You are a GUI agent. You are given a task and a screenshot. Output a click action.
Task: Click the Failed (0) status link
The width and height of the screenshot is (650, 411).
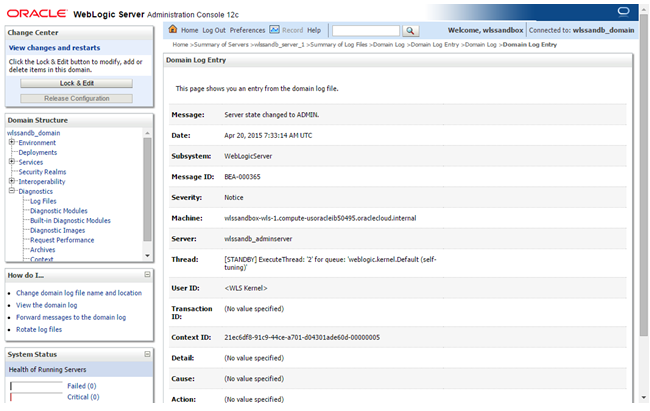coord(82,386)
